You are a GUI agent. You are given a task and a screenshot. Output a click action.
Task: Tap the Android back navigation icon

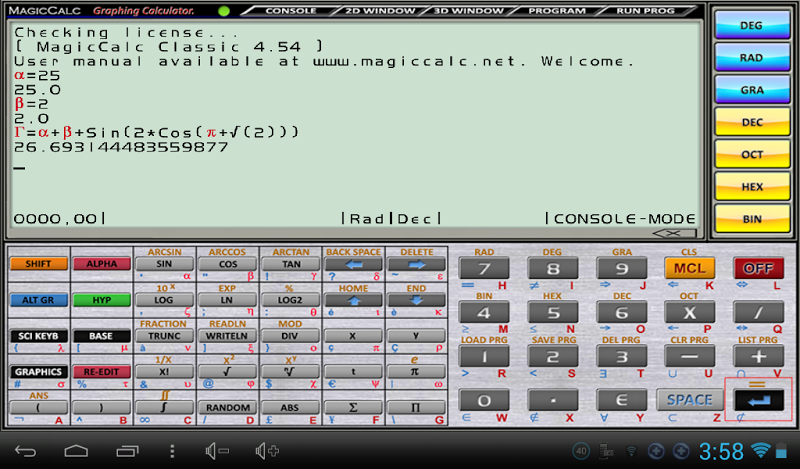click(26, 451)
